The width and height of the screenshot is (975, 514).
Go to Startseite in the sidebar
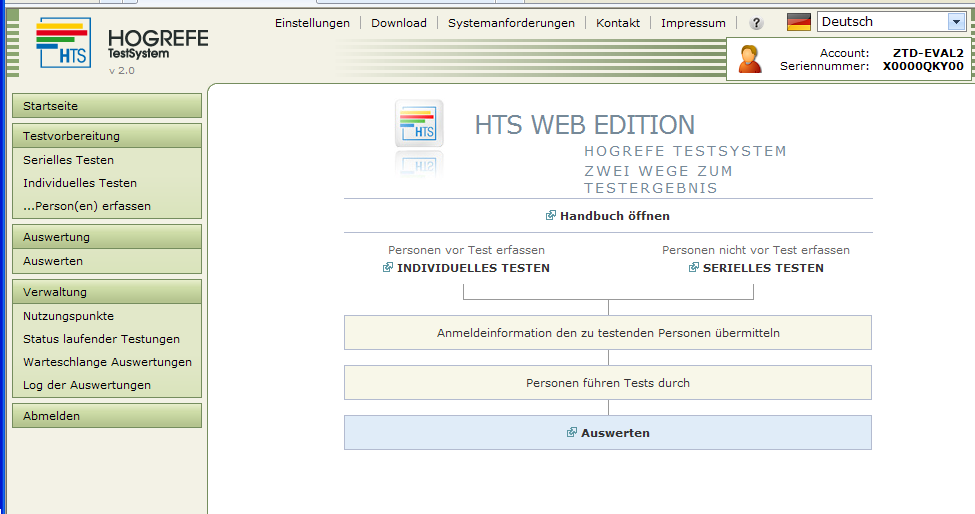(106, 106)
